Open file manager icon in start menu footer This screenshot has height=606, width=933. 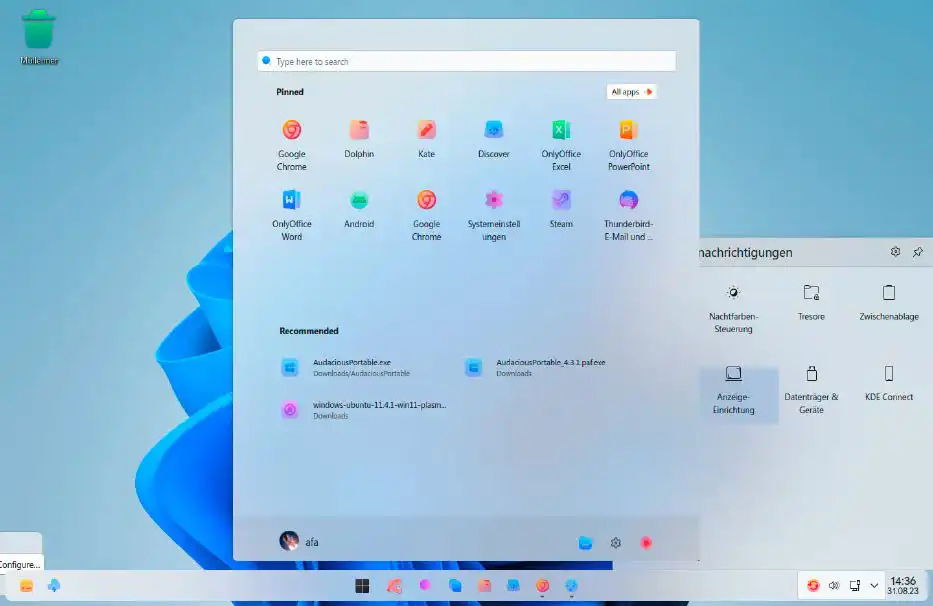click(x=585, y=542)
